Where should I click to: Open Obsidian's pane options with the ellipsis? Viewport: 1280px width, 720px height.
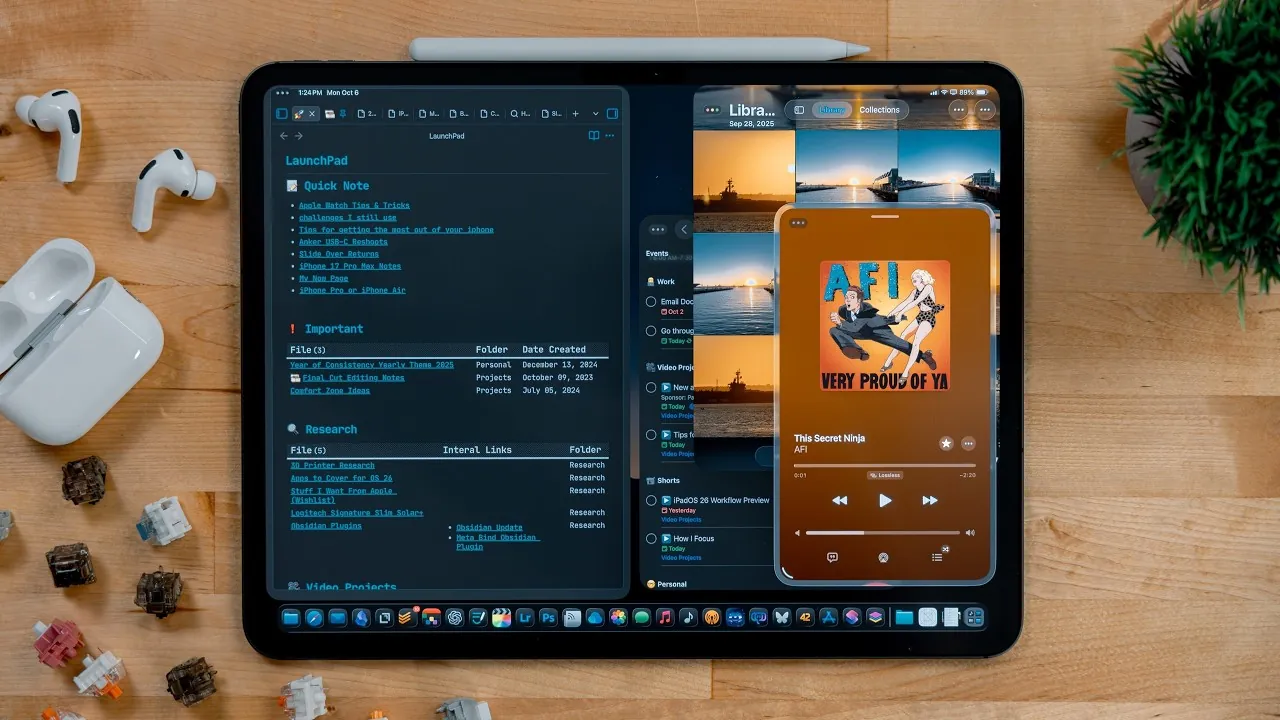click(x=608, y=136)
